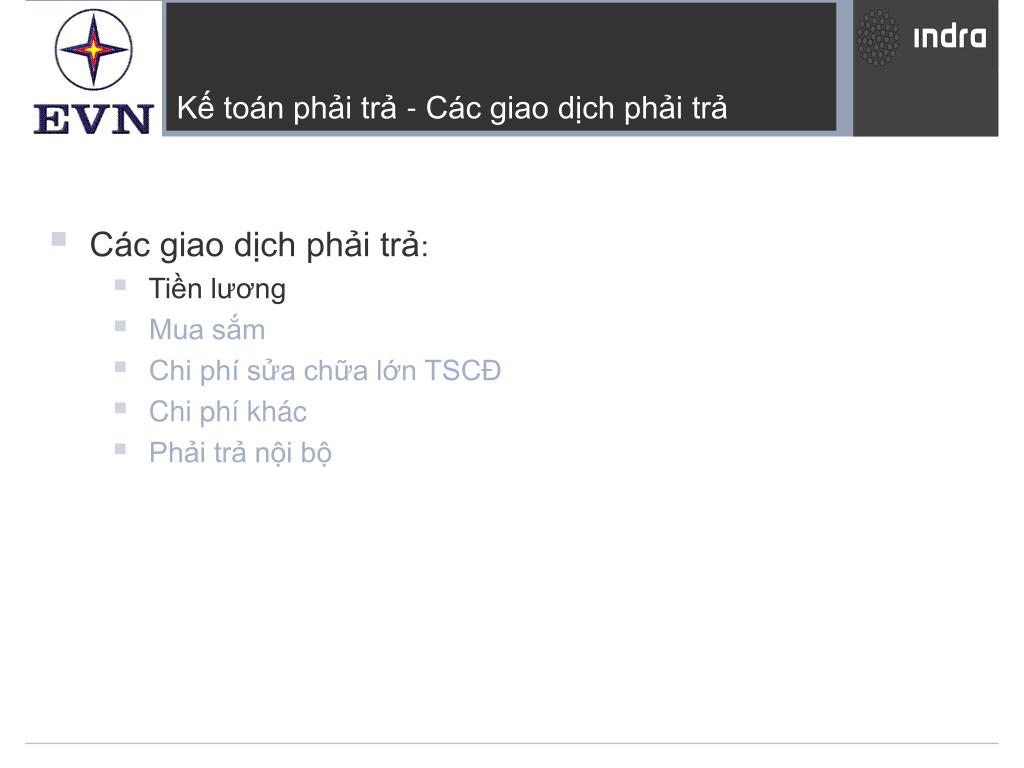The height and width of the screenshot is (768, 1024).
Task: Click the Indra dotted sphere icon
Action: (x=878, y=38)
